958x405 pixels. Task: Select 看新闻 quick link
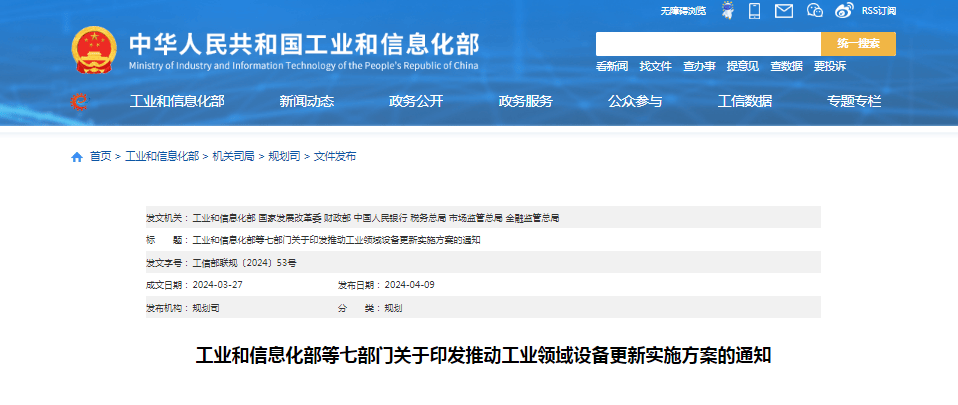[x=612, y=67]
